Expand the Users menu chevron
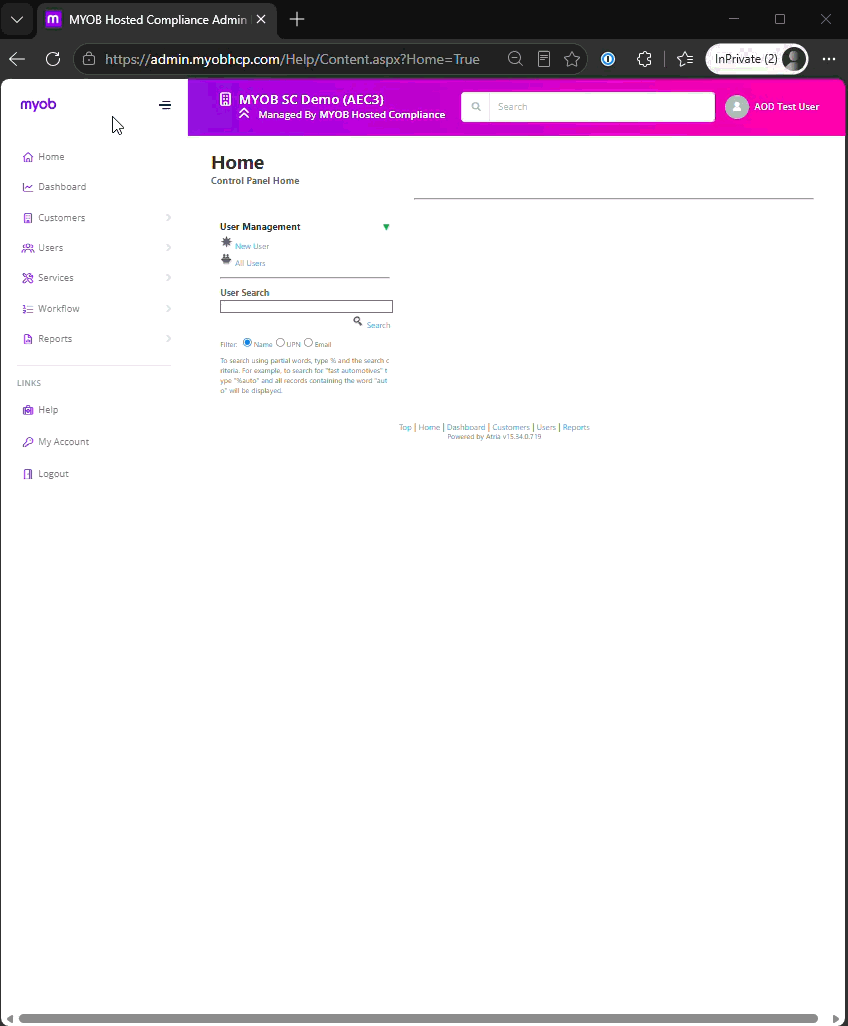The width and height of the screenshot is (848, 1026). (168, 248)
